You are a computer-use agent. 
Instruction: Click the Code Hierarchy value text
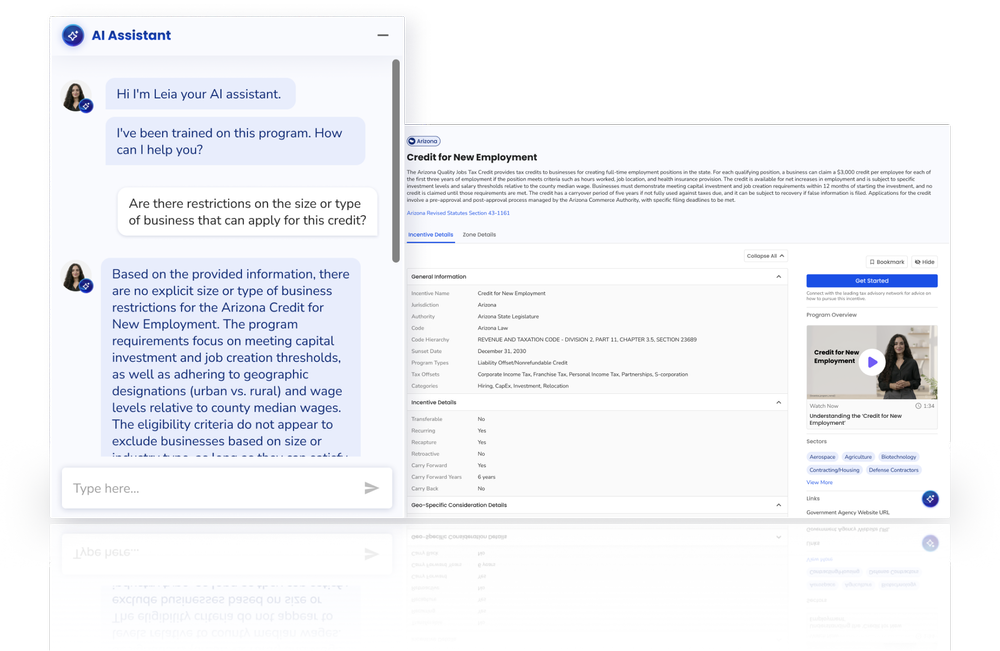(x=587, y=340)
